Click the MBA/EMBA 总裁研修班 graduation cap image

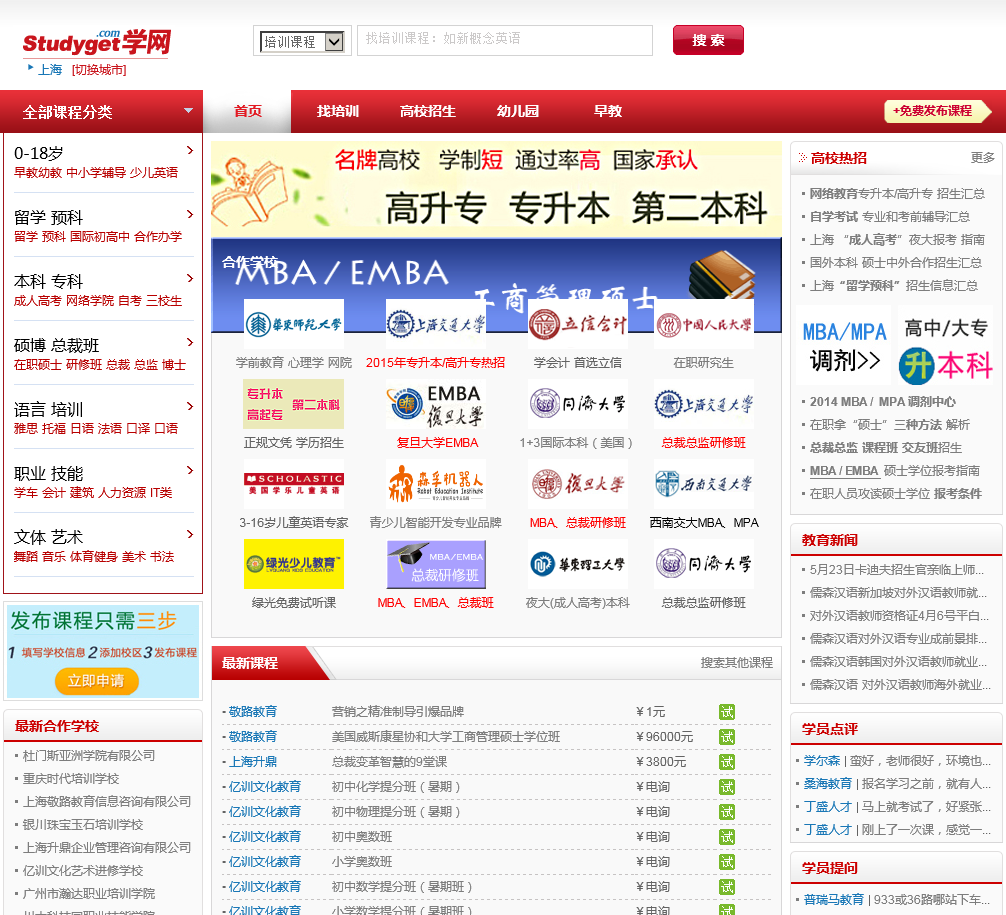(436, 564)
